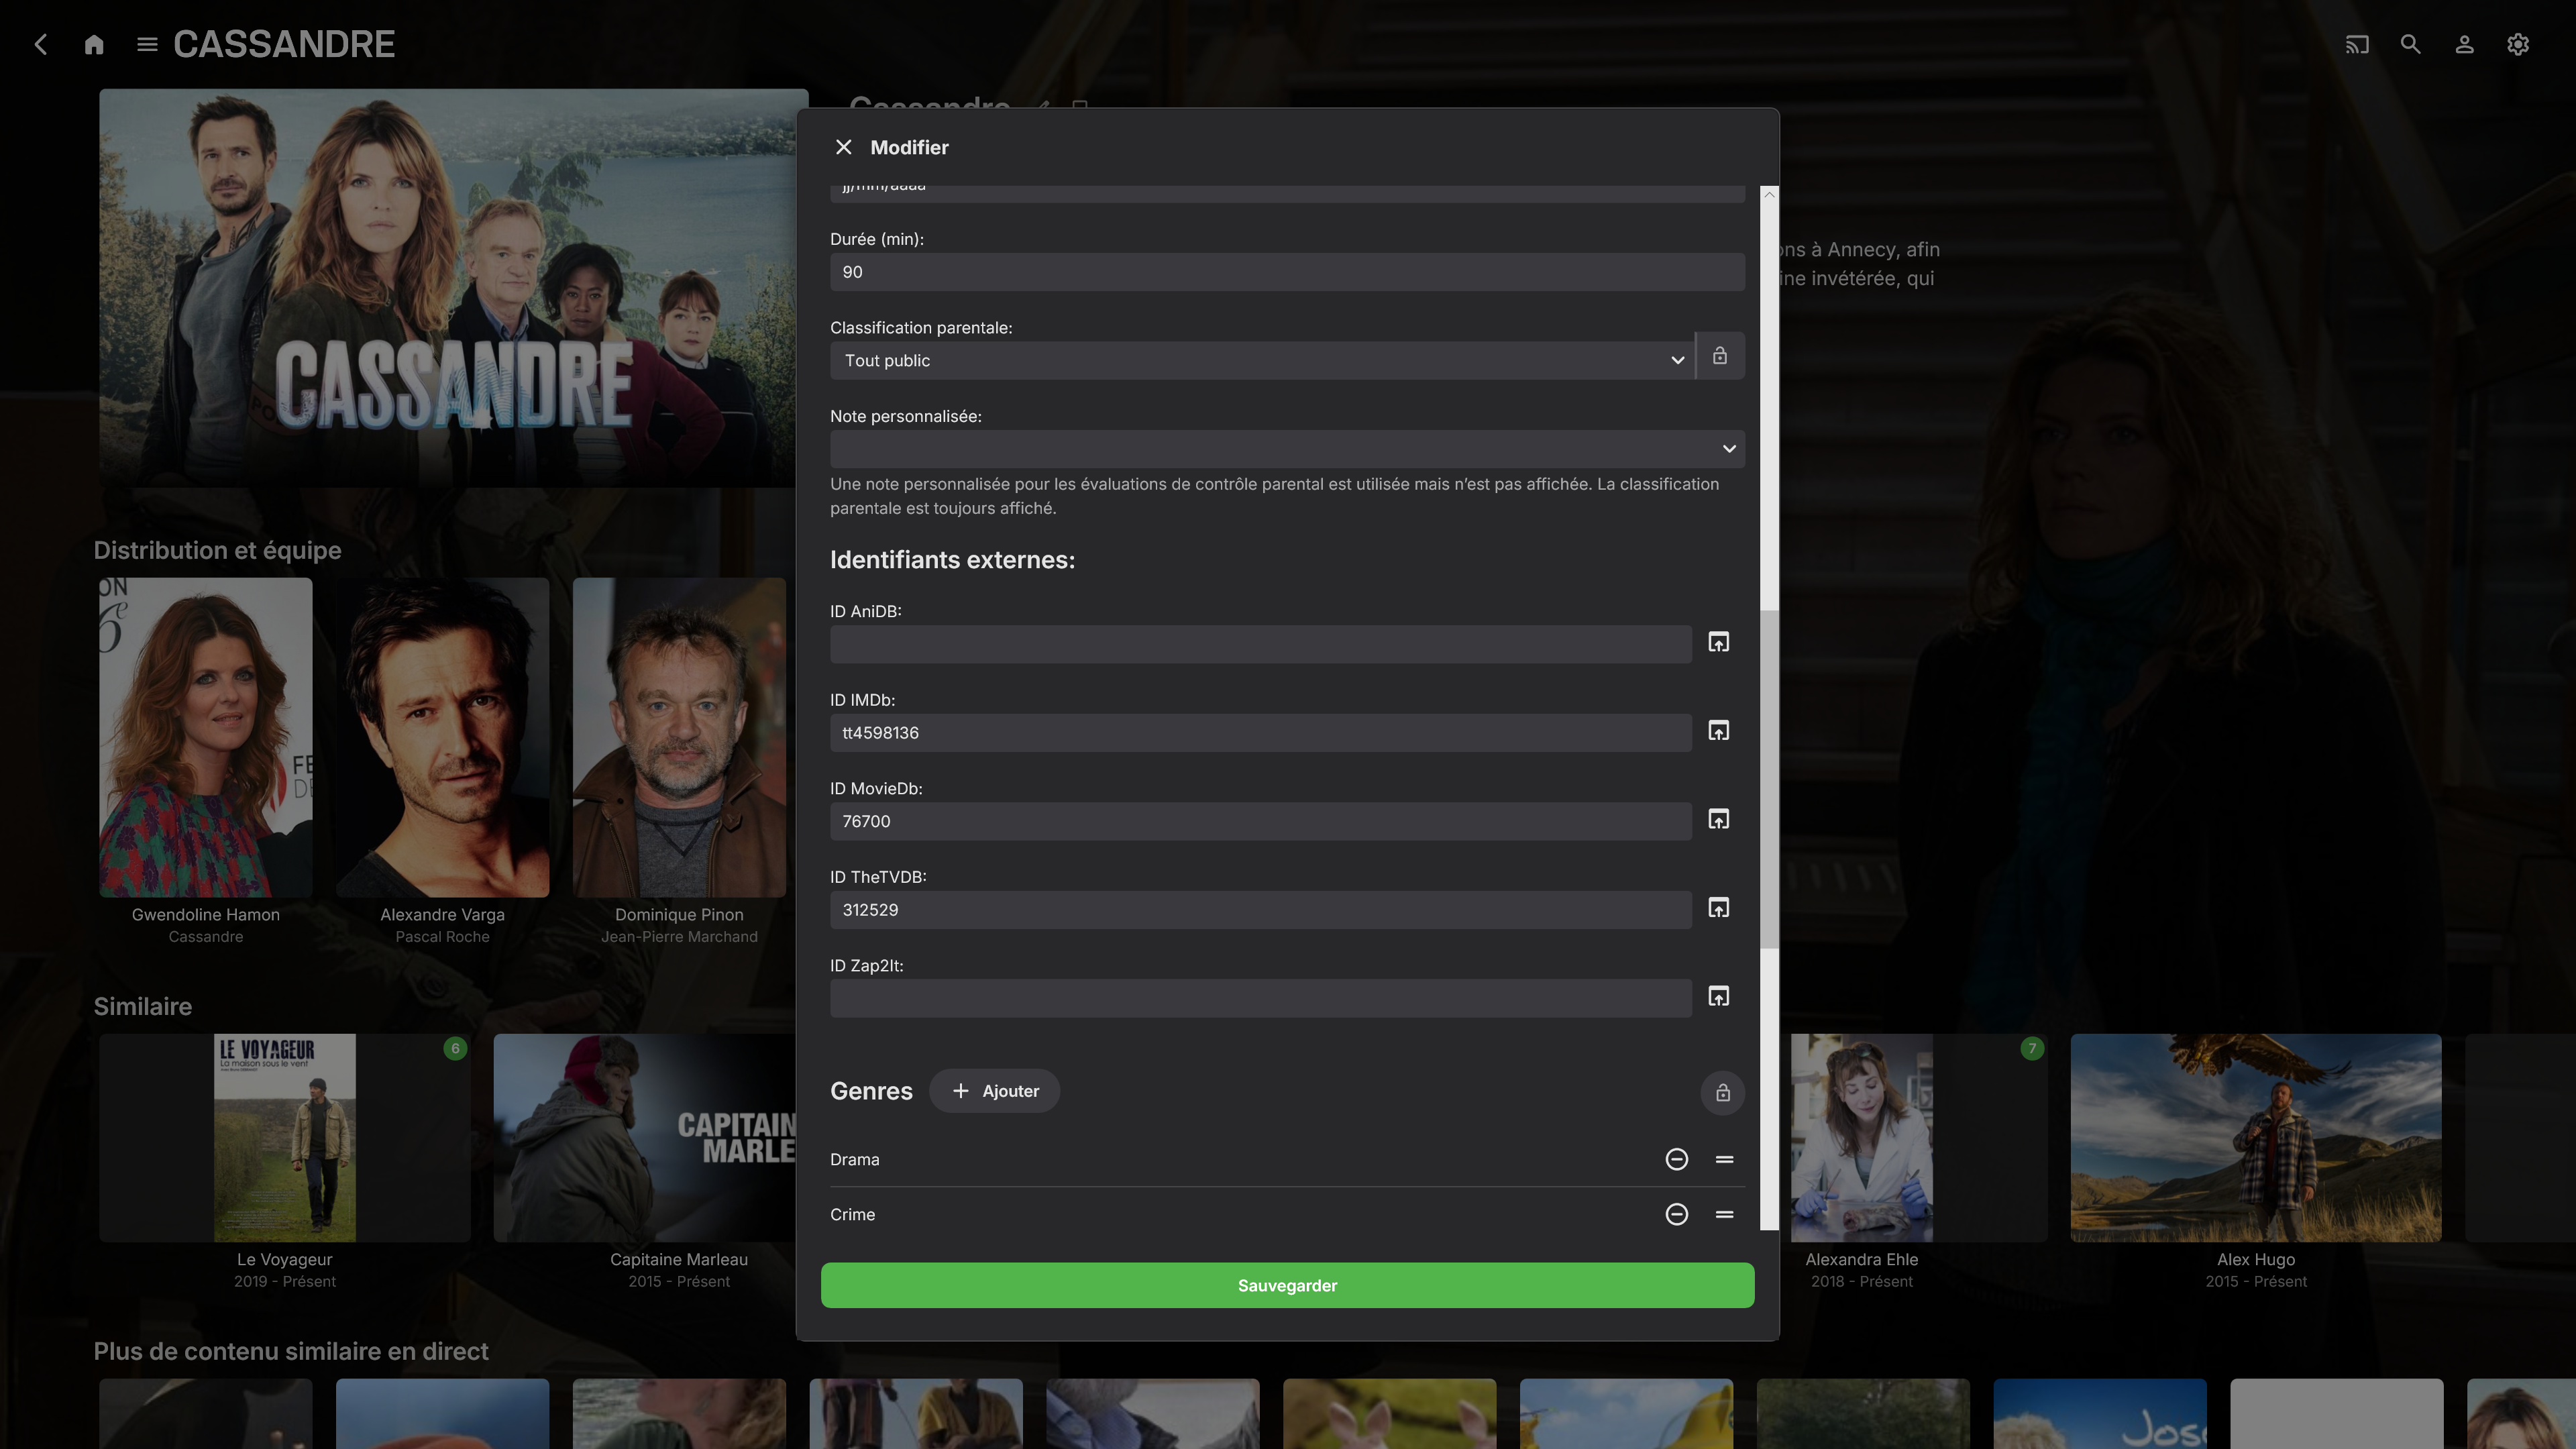Remove the Drama genre
2576x1449 pixels.
[1676, 1159]
